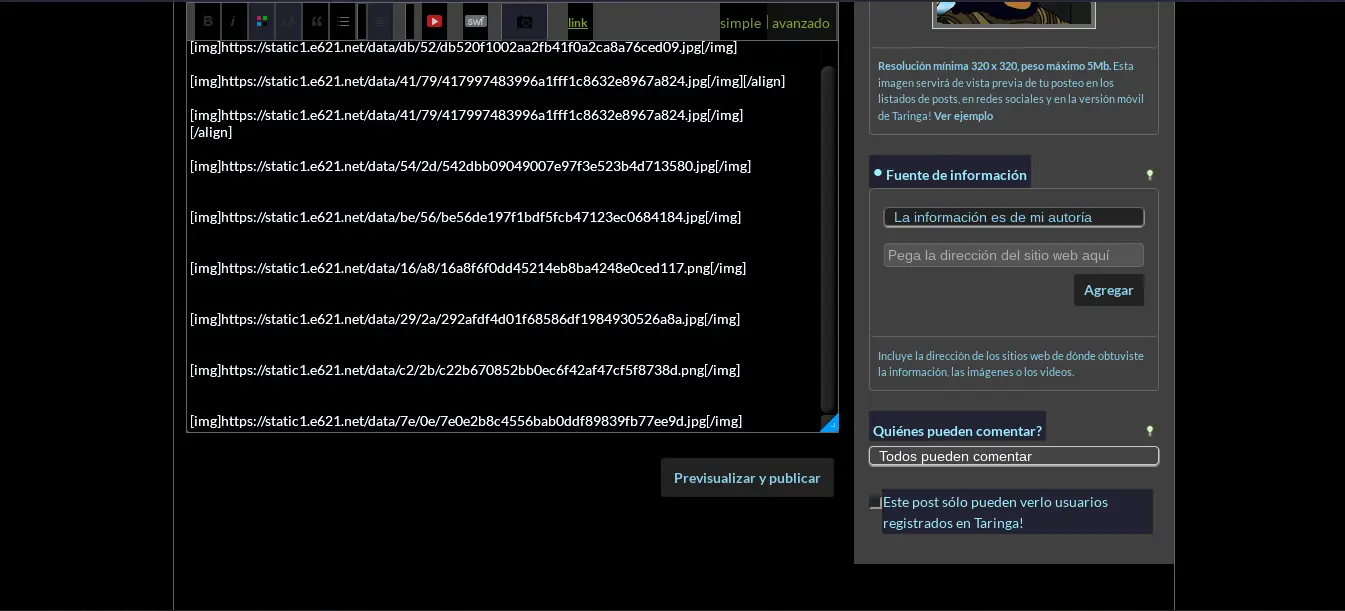
Task: Show the help bulb next to Fuente de información
Action: coord(1150,175)
